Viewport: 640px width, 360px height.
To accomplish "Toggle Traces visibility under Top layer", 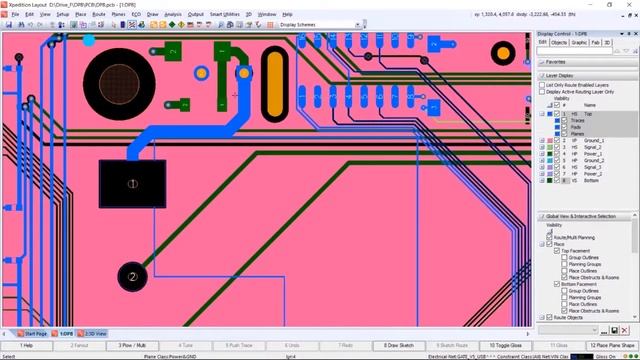I will [x=564, y=120].
